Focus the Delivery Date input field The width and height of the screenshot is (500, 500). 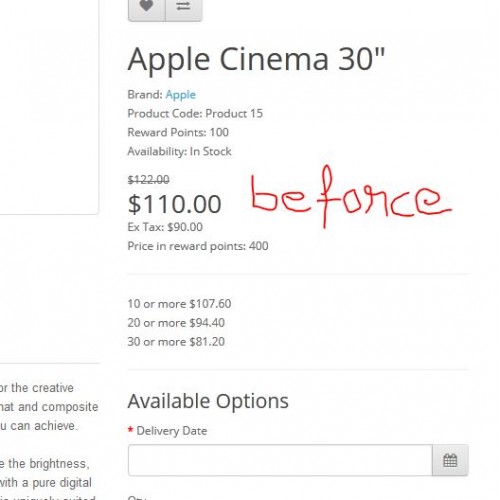(x=280, y=460)
